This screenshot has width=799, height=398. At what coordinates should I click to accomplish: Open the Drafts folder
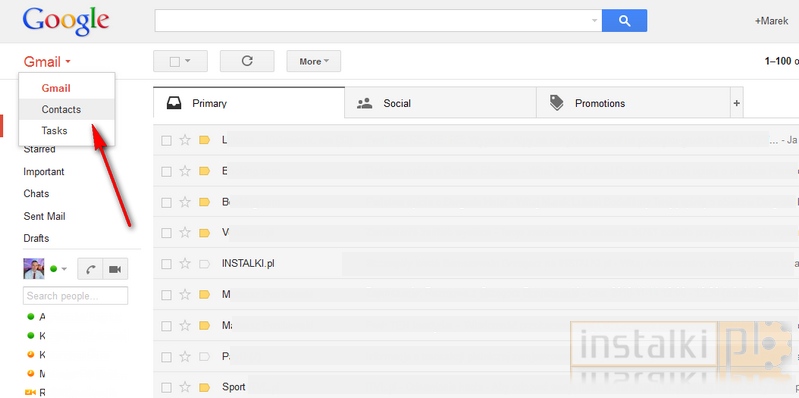pyautogui.click(x=36, y=238)
